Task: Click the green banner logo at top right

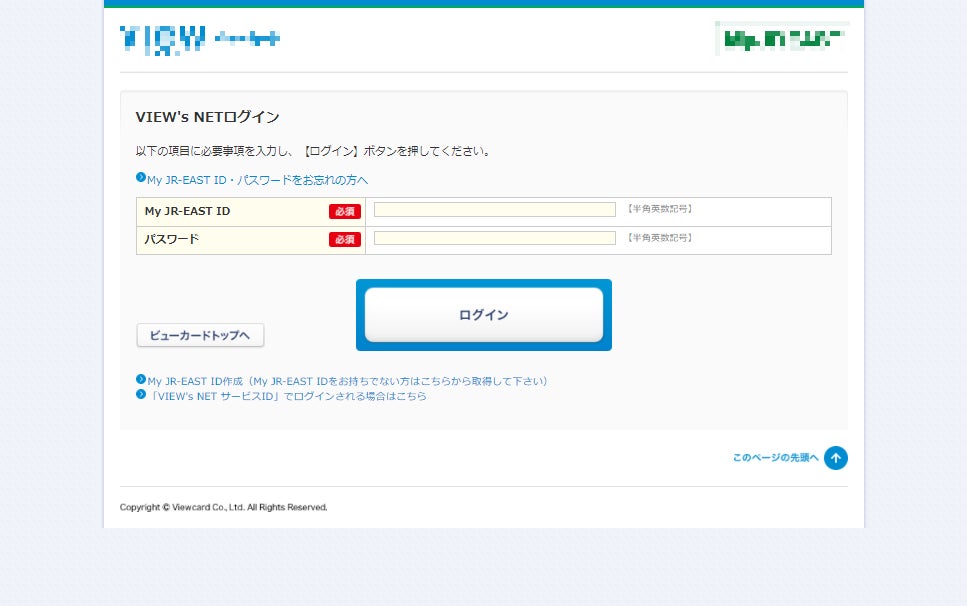Action: [782, 39]
